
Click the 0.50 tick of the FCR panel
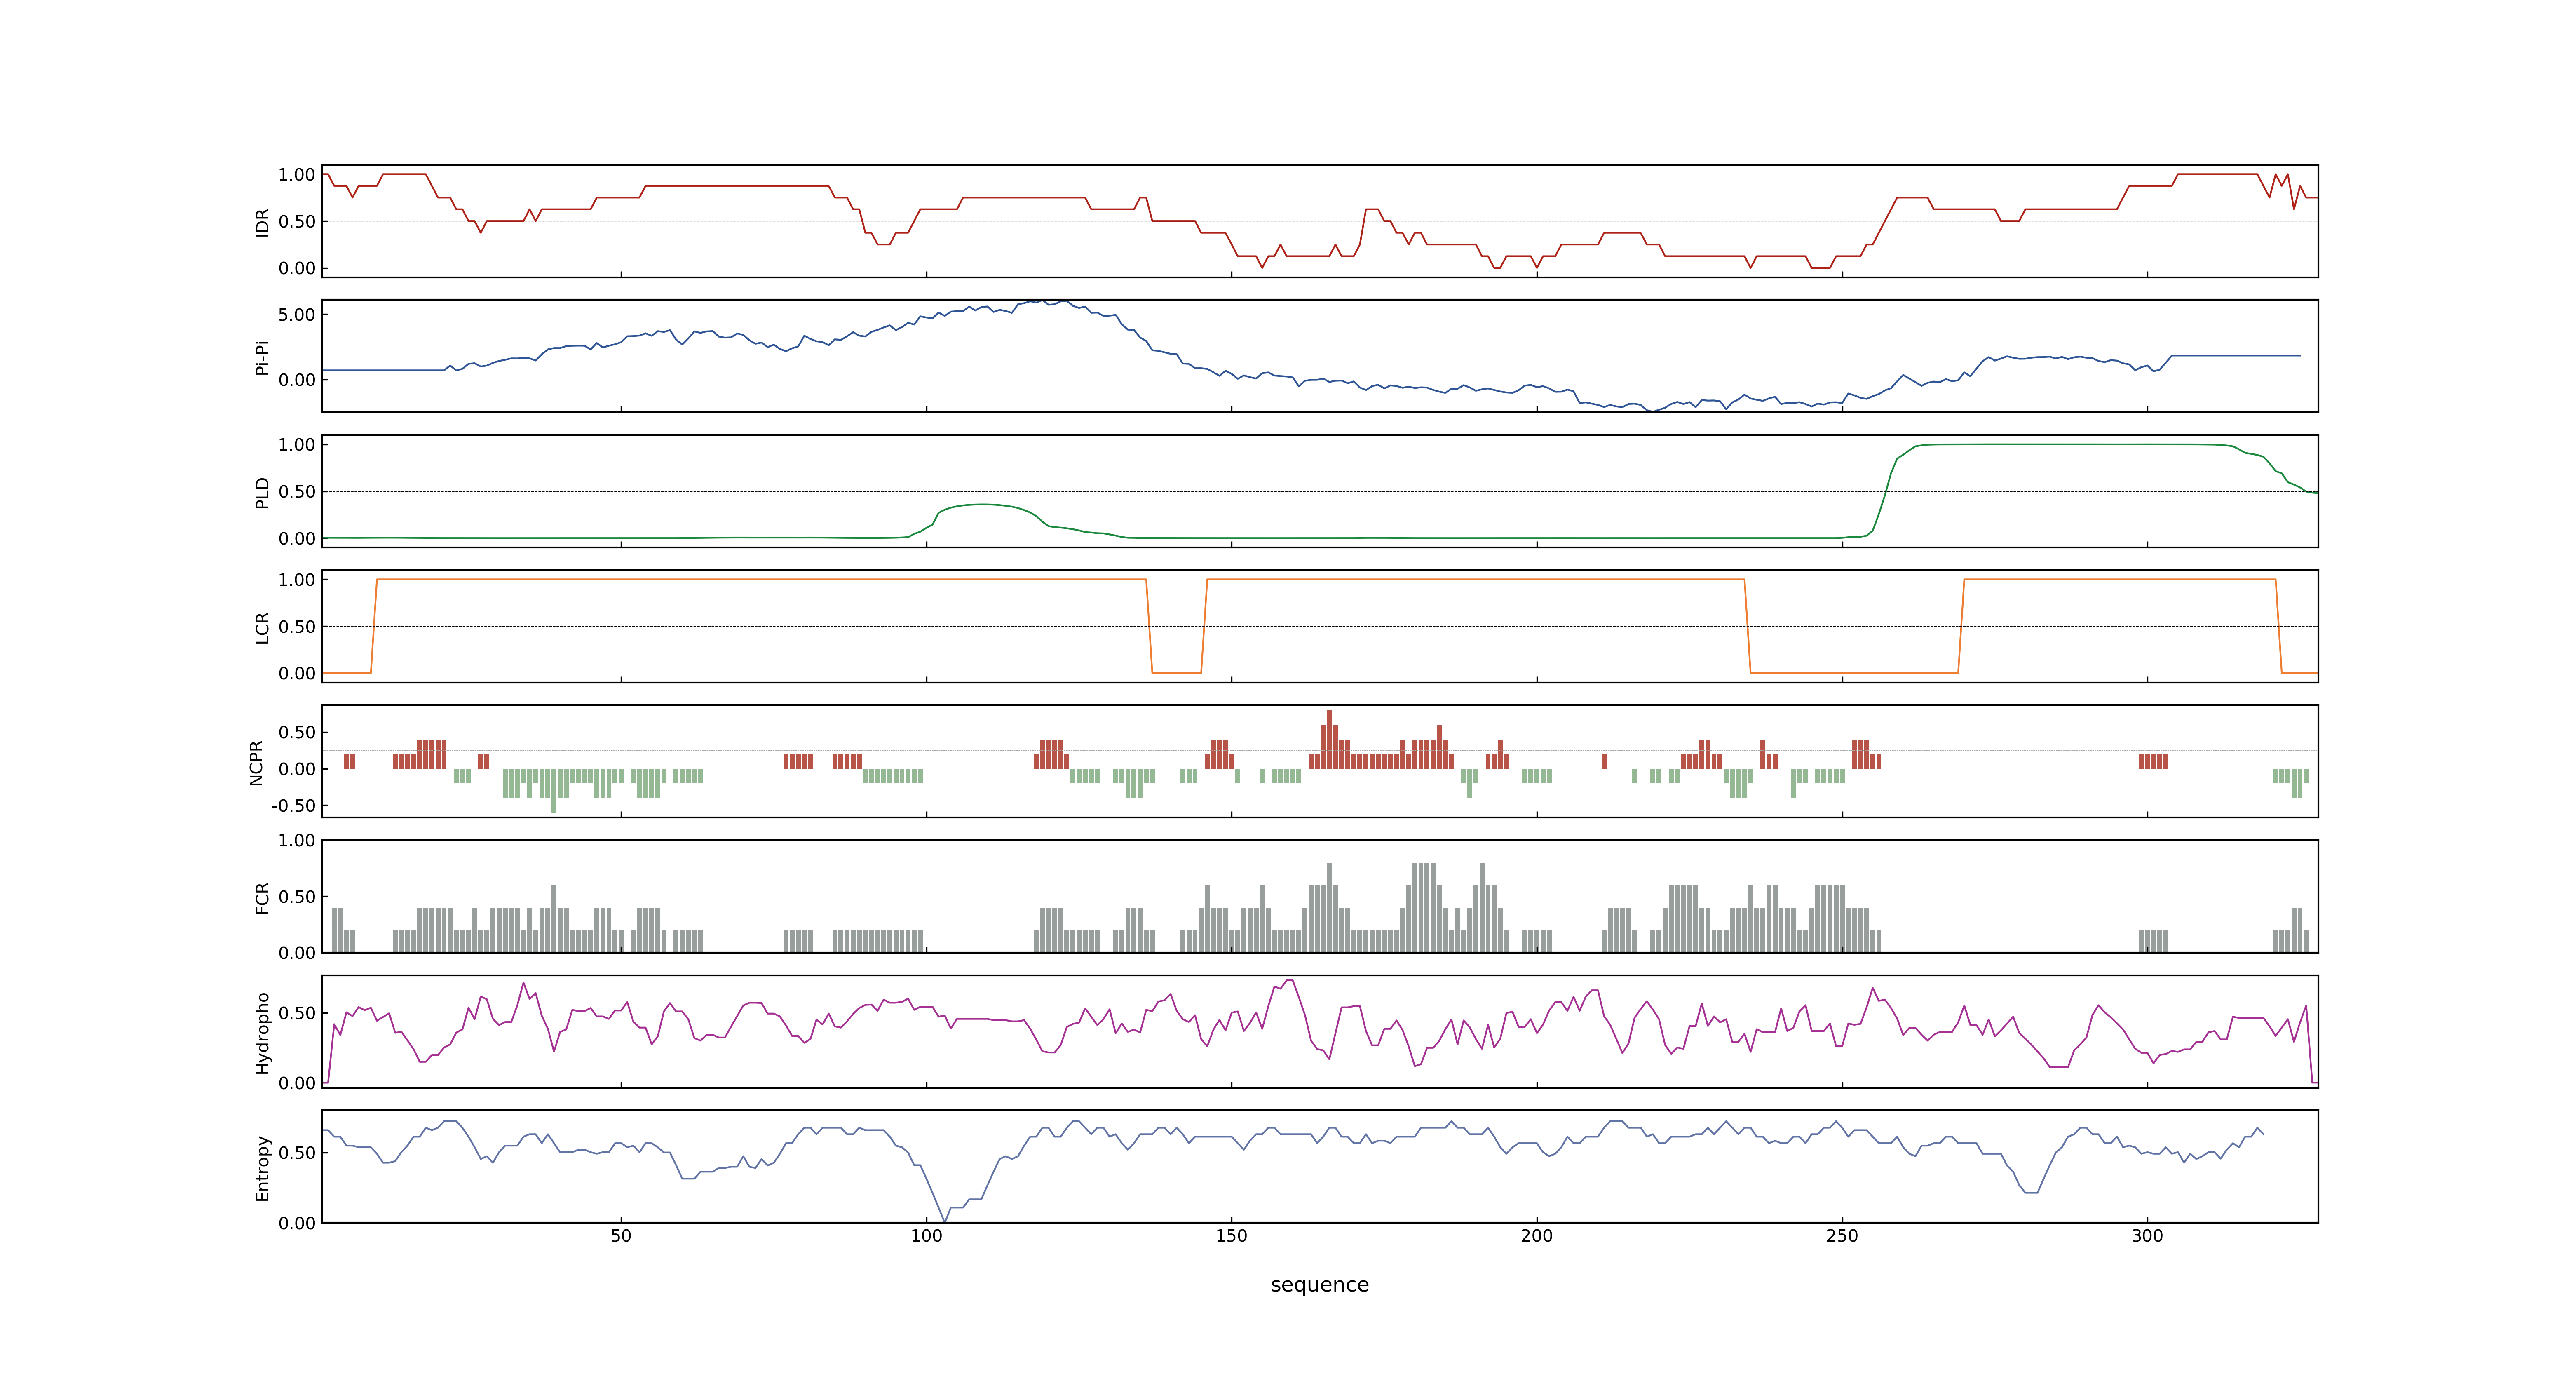point(297,897)
